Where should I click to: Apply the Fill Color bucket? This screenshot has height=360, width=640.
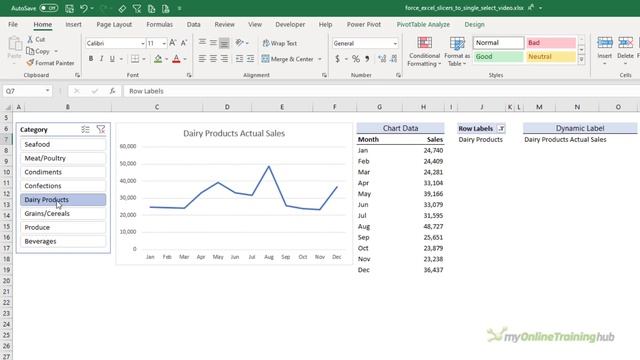[x=158, y=59]
